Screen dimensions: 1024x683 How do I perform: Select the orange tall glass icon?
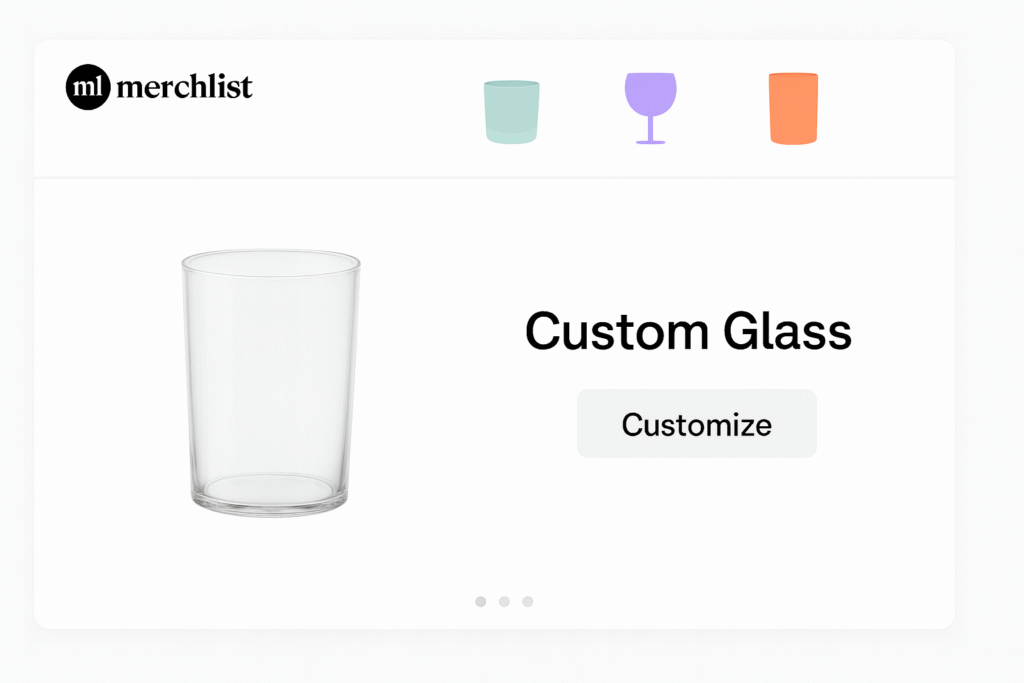point(793,108)
